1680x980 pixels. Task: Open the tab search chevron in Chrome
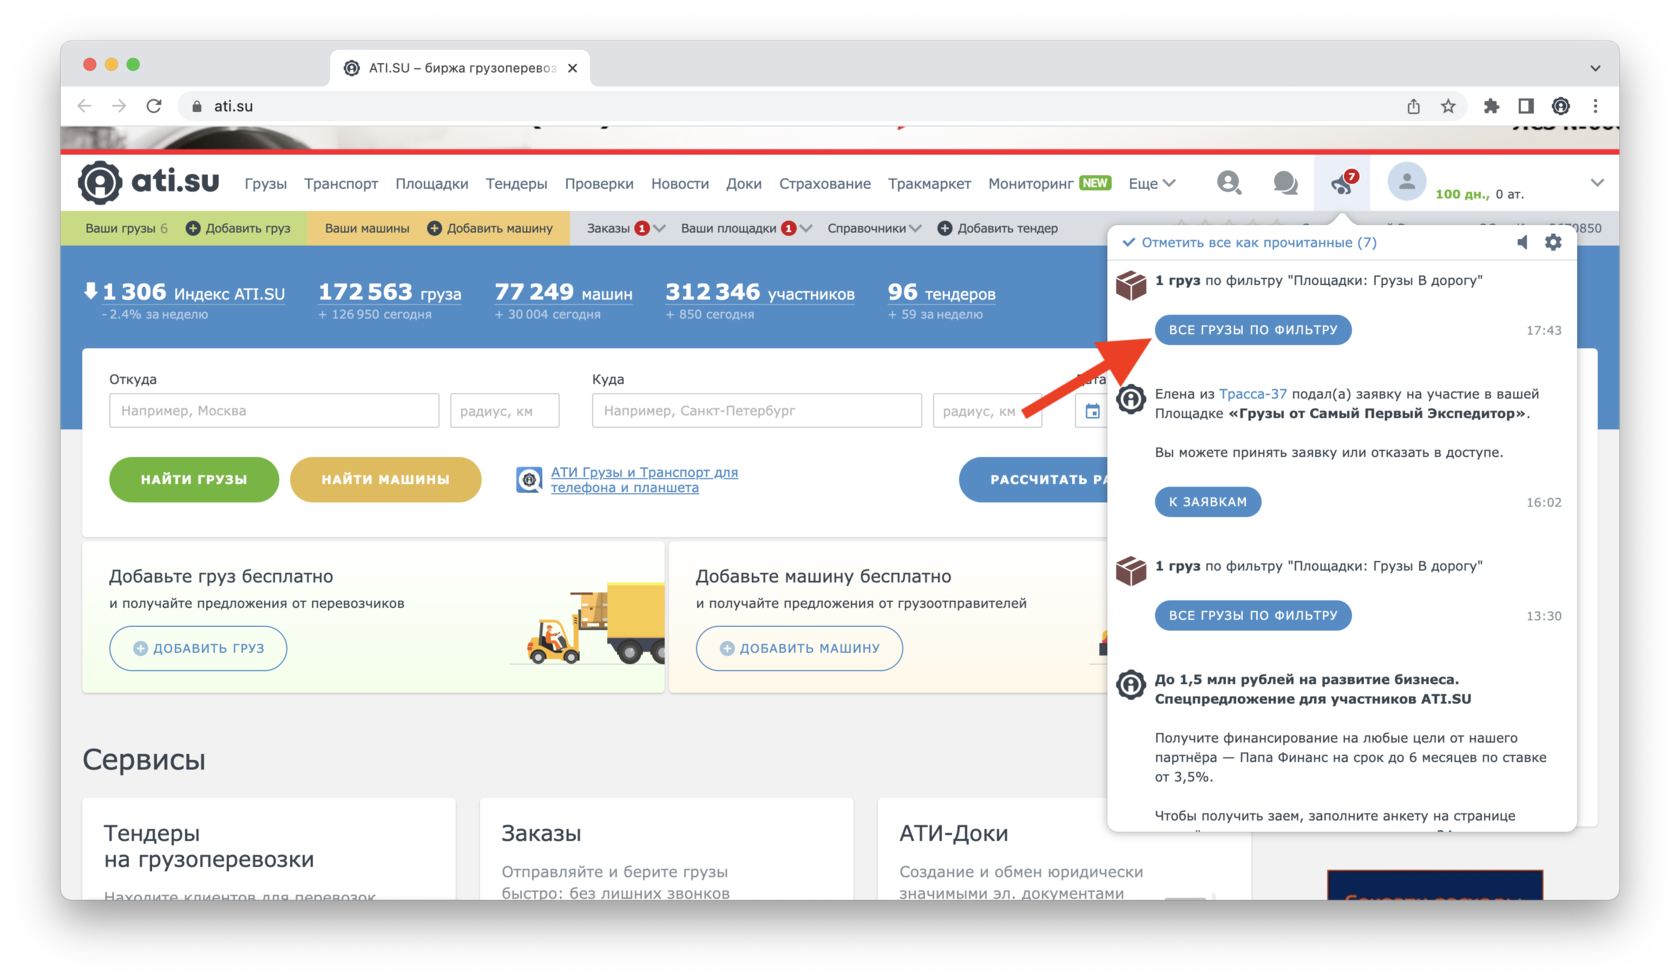[1596, 68]
